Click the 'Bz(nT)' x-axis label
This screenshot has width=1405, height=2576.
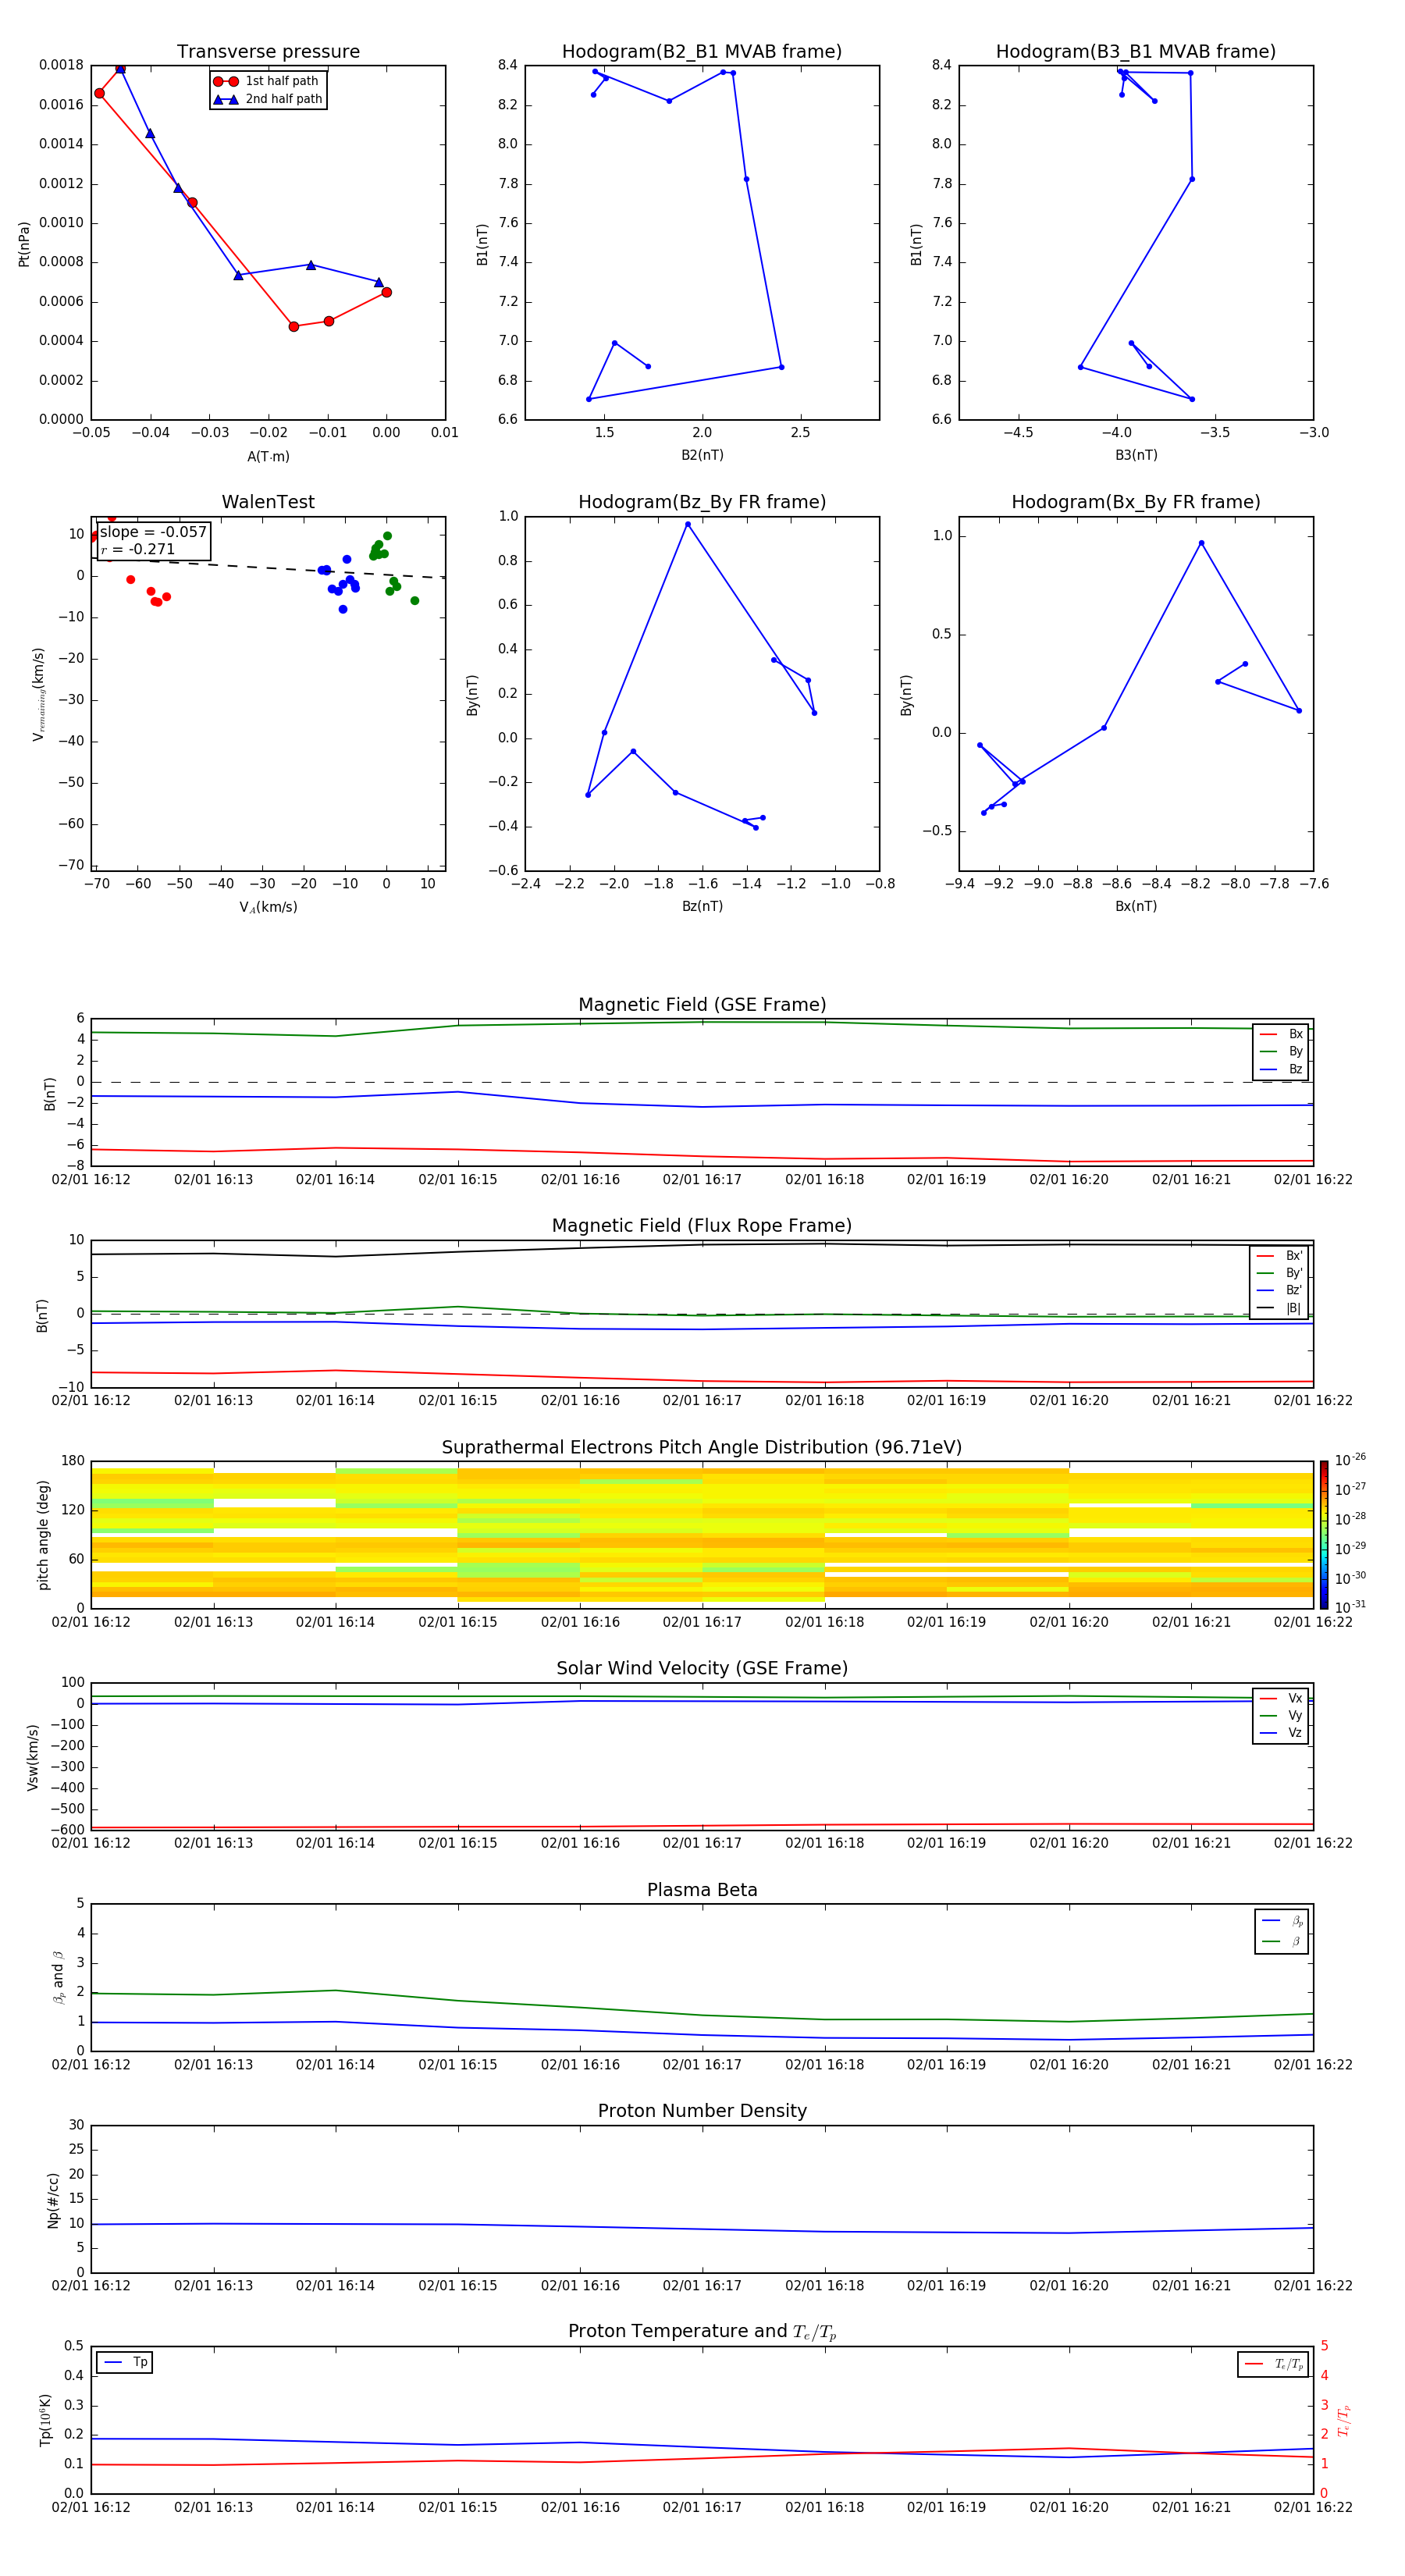click(x=702, y=906)
